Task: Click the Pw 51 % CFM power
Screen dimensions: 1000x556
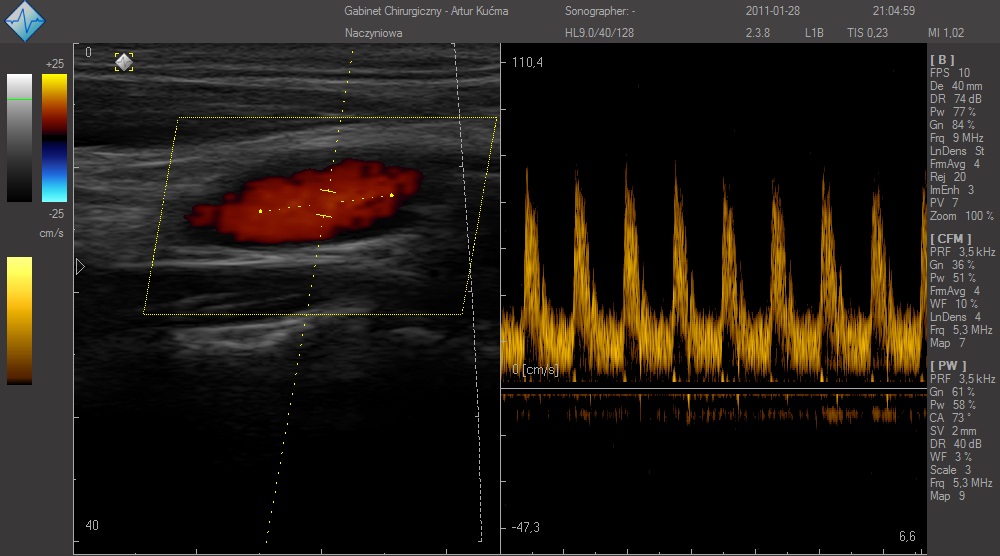Action: coord(953,278)
